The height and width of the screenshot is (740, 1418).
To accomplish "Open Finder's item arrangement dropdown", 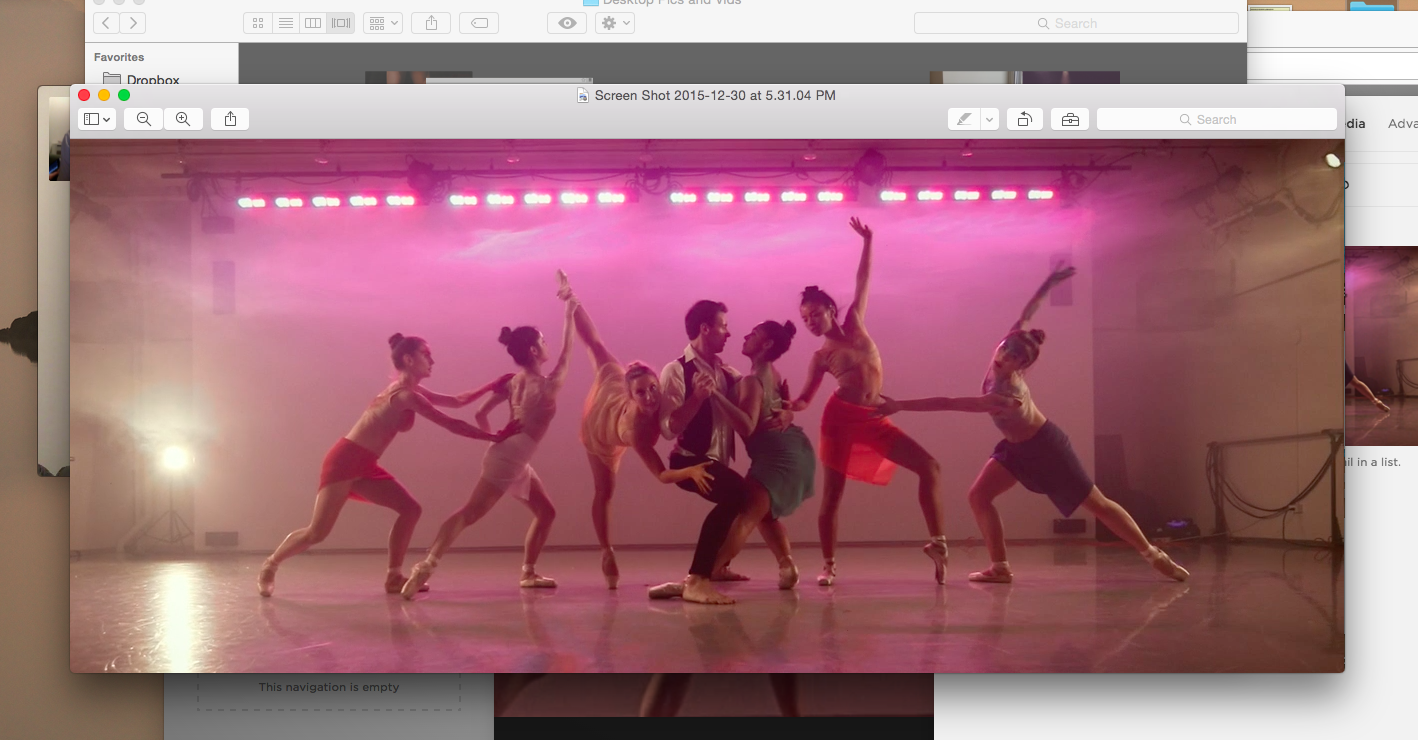I will (x=383, y=23).
